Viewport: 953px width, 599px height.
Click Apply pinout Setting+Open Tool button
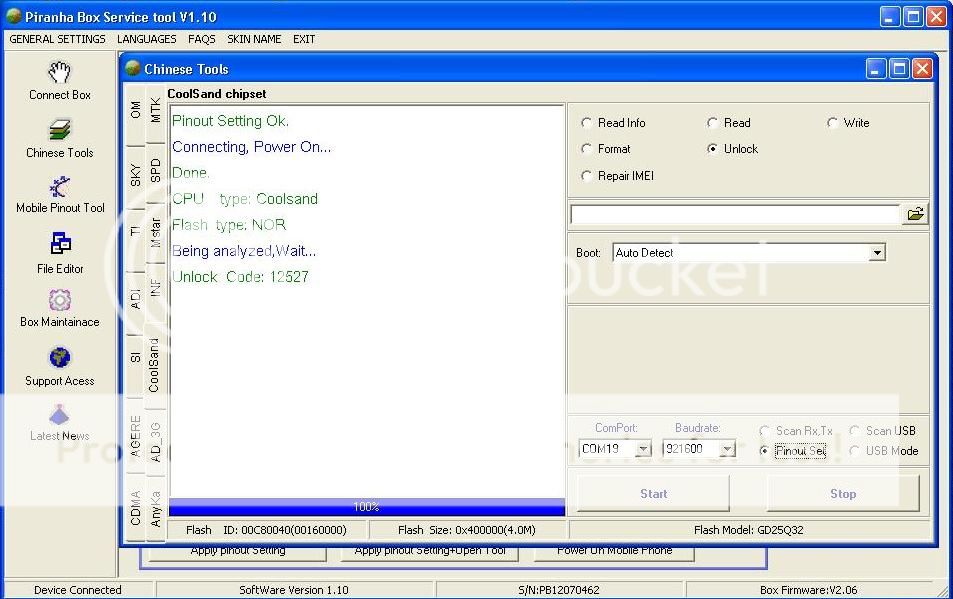(430, 552)
